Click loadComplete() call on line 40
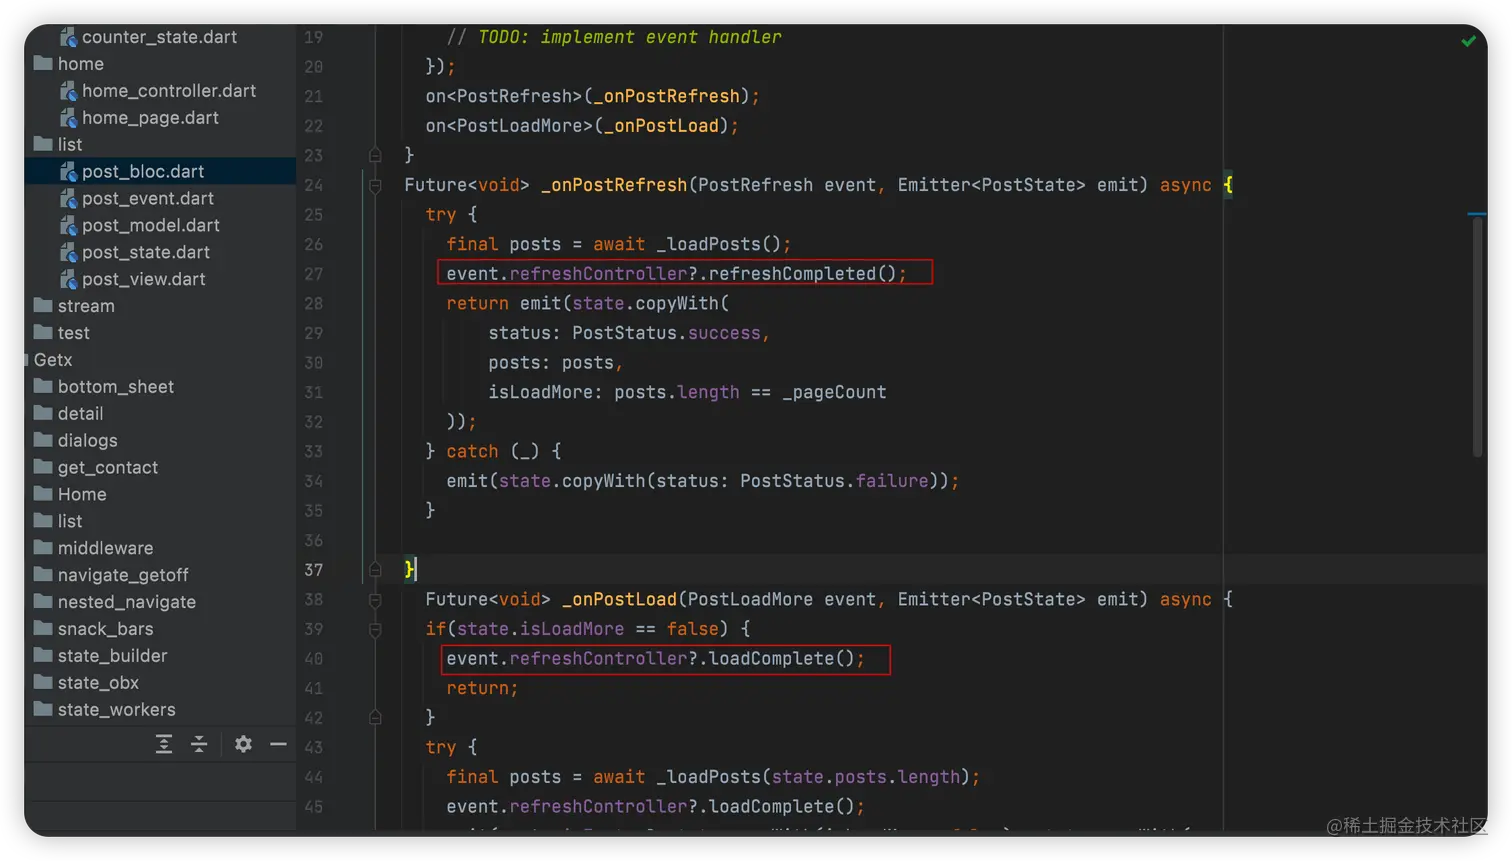 coord(781,659)
